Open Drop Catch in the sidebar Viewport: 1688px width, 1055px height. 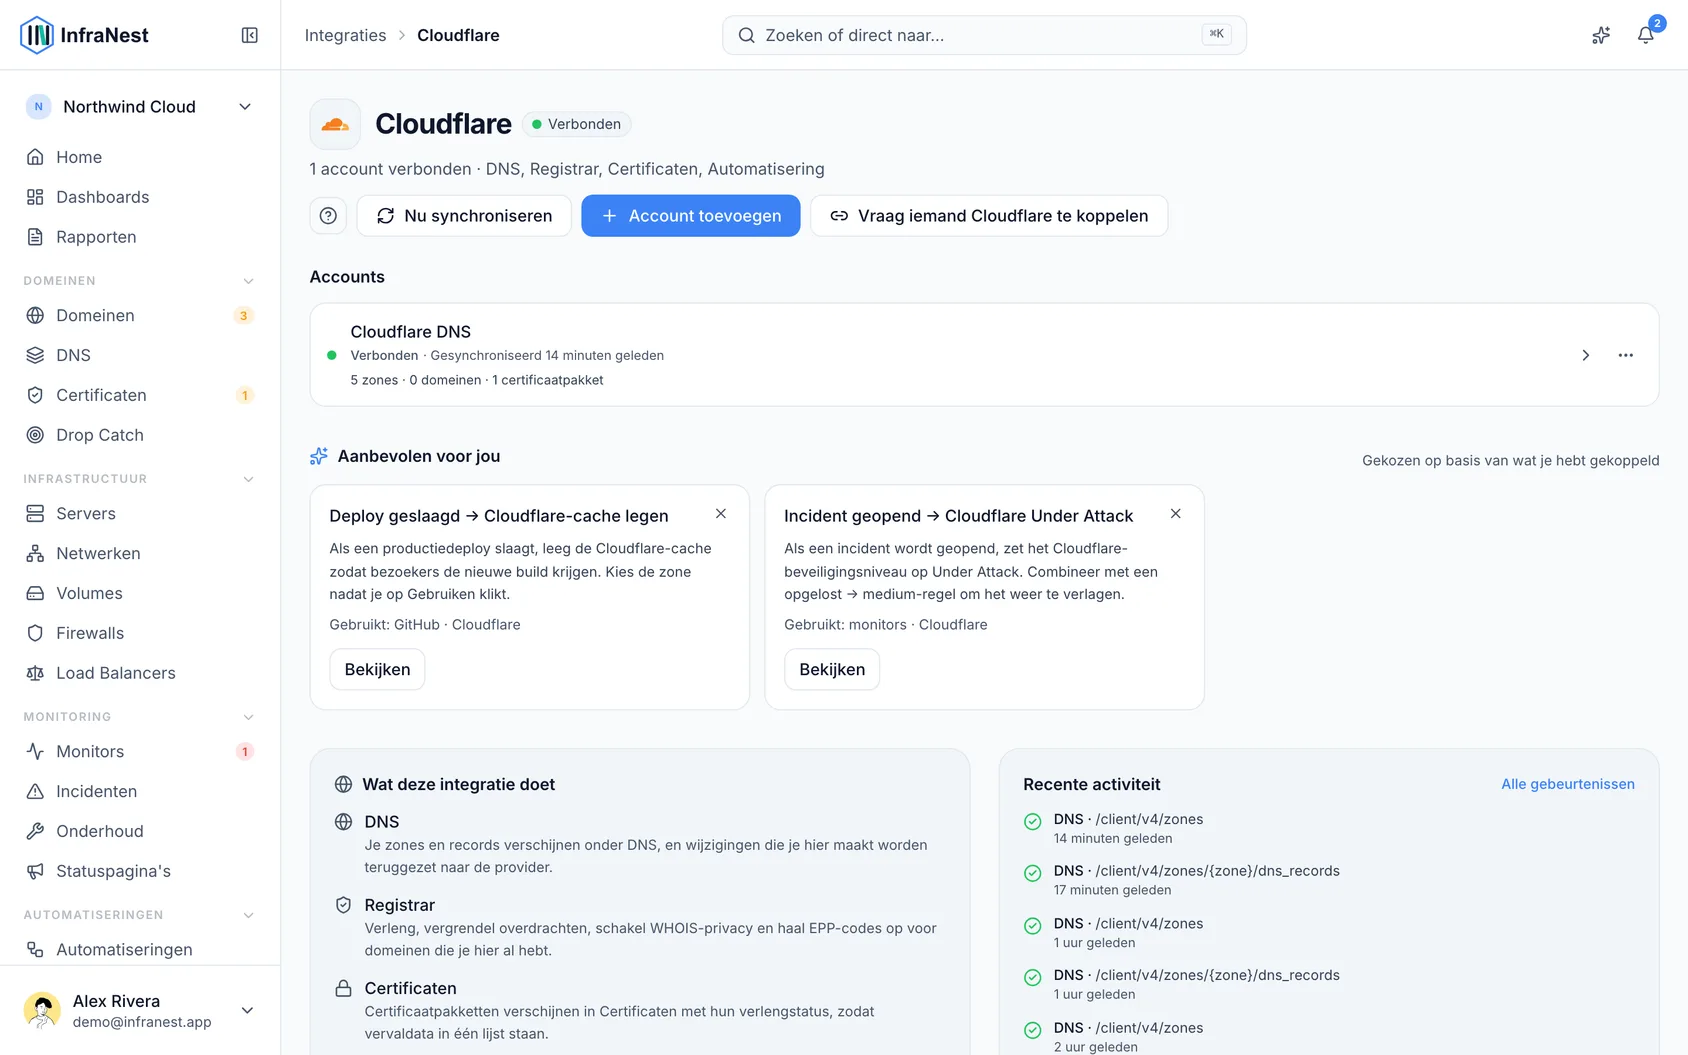coord(140,435)
